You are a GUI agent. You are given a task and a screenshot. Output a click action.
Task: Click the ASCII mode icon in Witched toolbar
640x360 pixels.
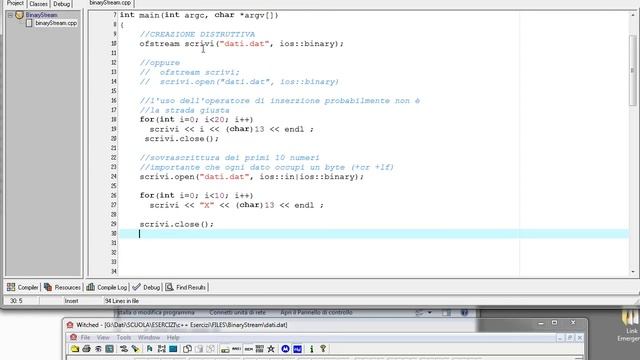236,349
